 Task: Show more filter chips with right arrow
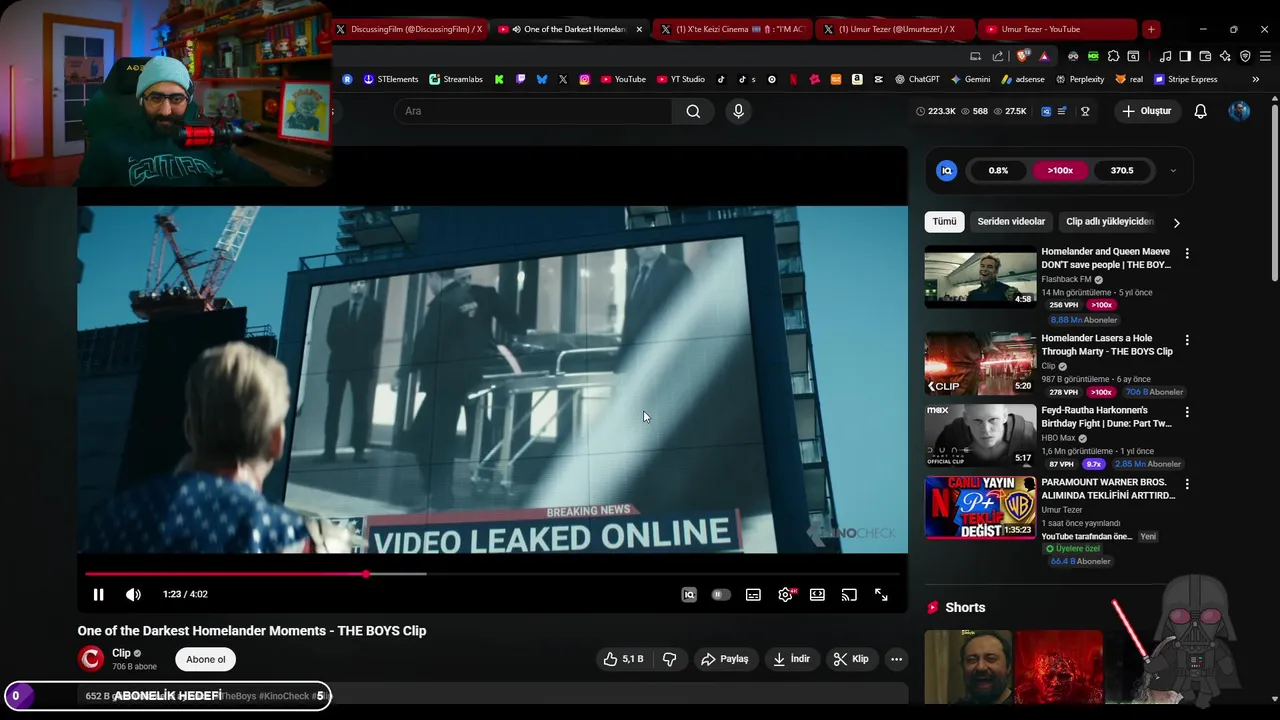(x=1176, y=222)
